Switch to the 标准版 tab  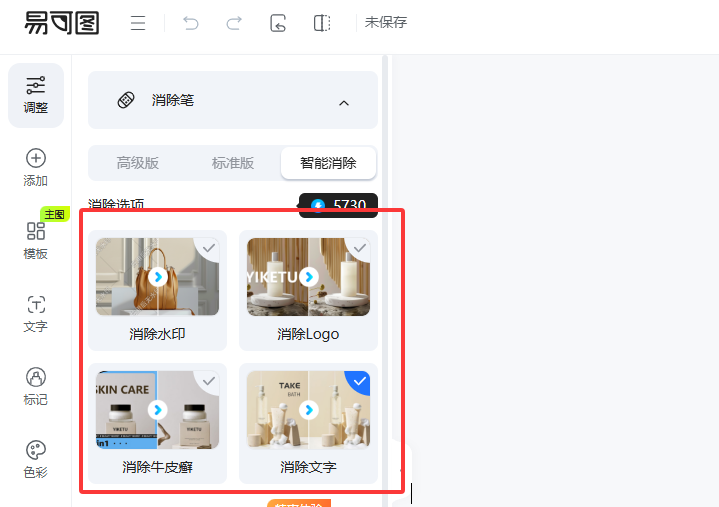[x=233, y=163]
